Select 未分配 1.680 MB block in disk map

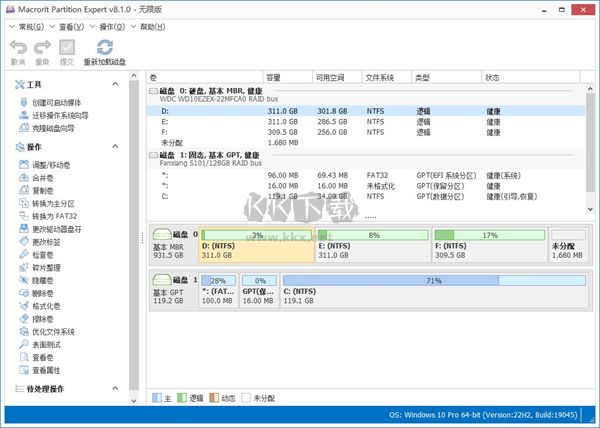coord(569,245)
